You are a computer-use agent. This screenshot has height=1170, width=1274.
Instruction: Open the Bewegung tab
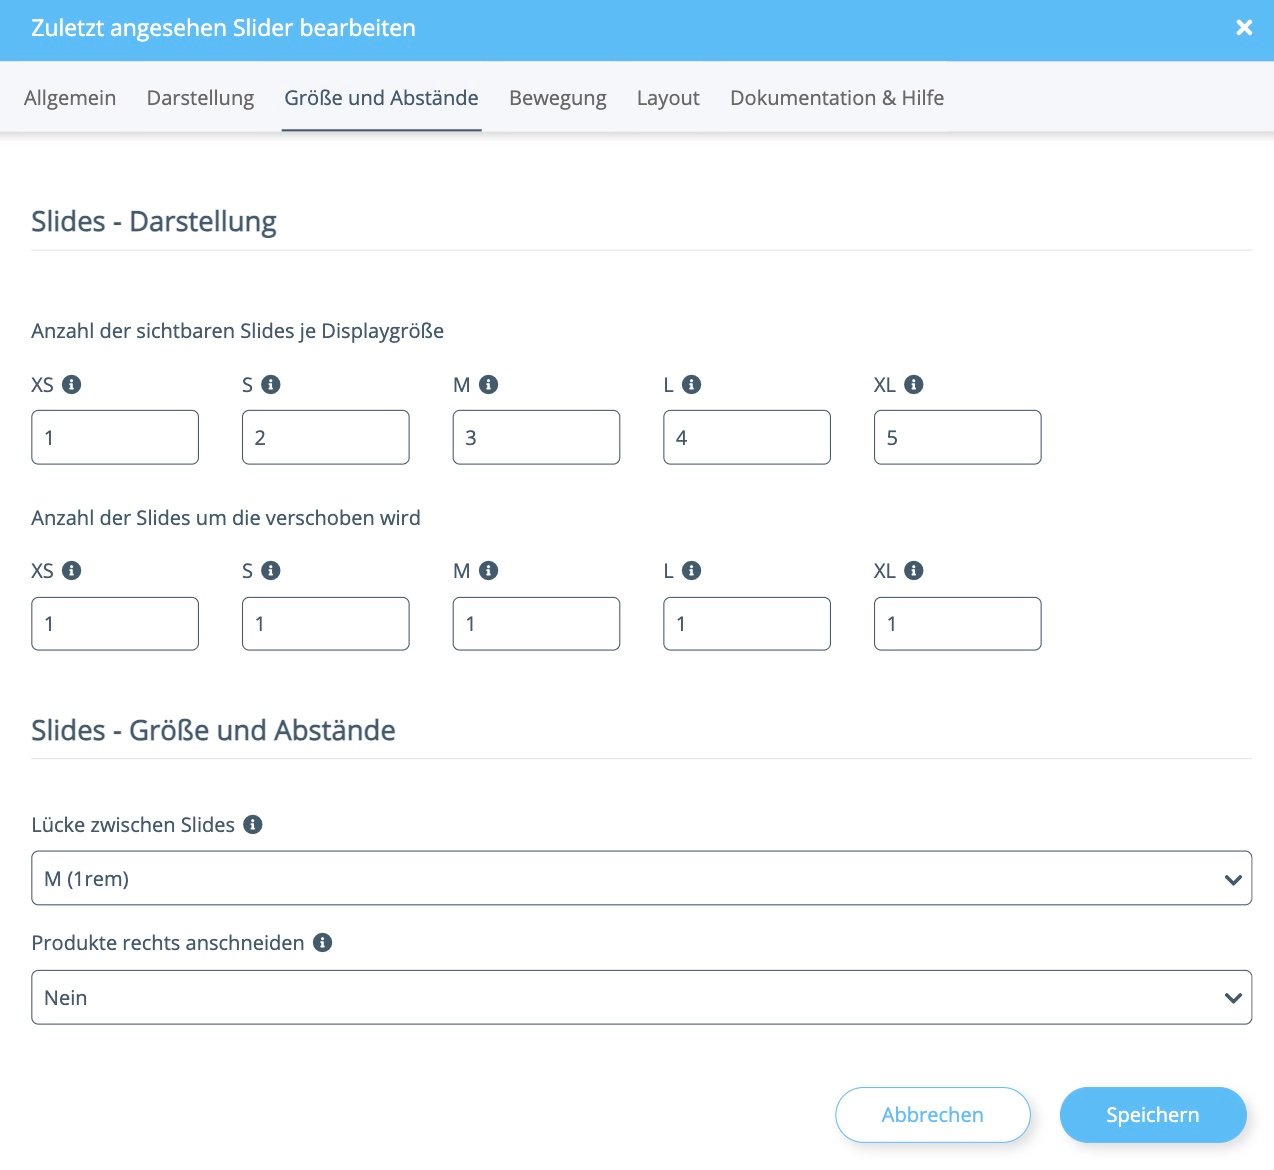(558, 98)
